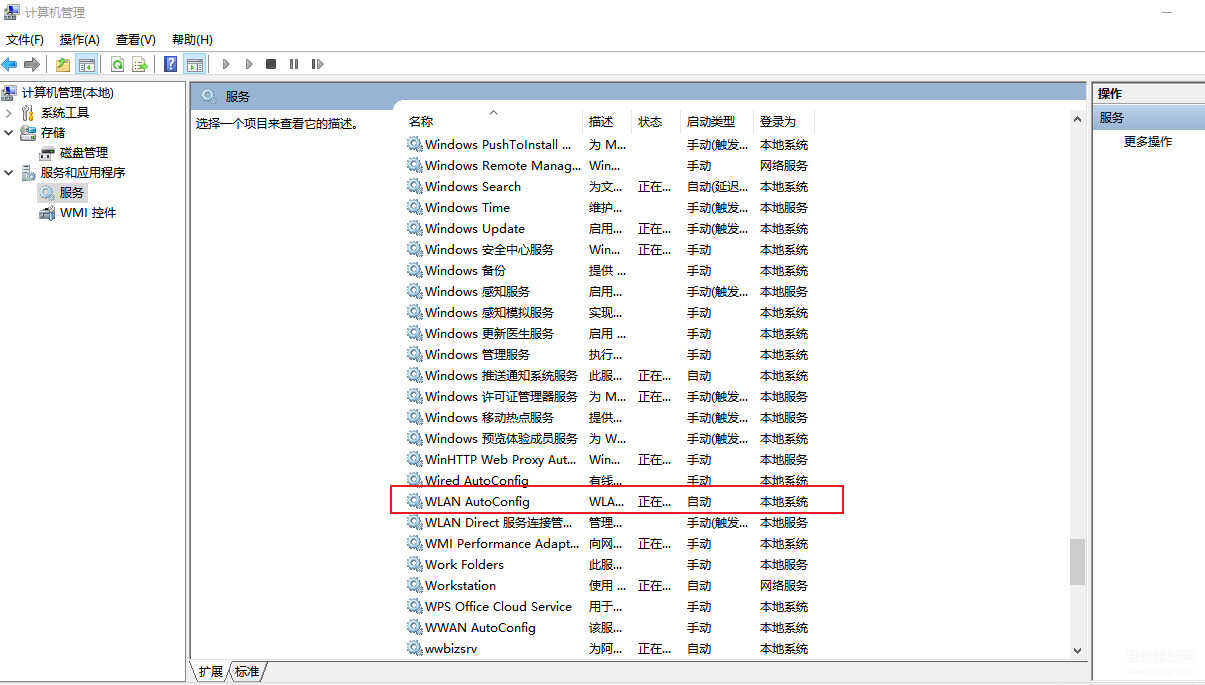Click the gear icon beside WWAN AutoConfig
Image resolution: width=1205 pixels, height=685 pixels.
pyautogui.click(x=415, y=627)
